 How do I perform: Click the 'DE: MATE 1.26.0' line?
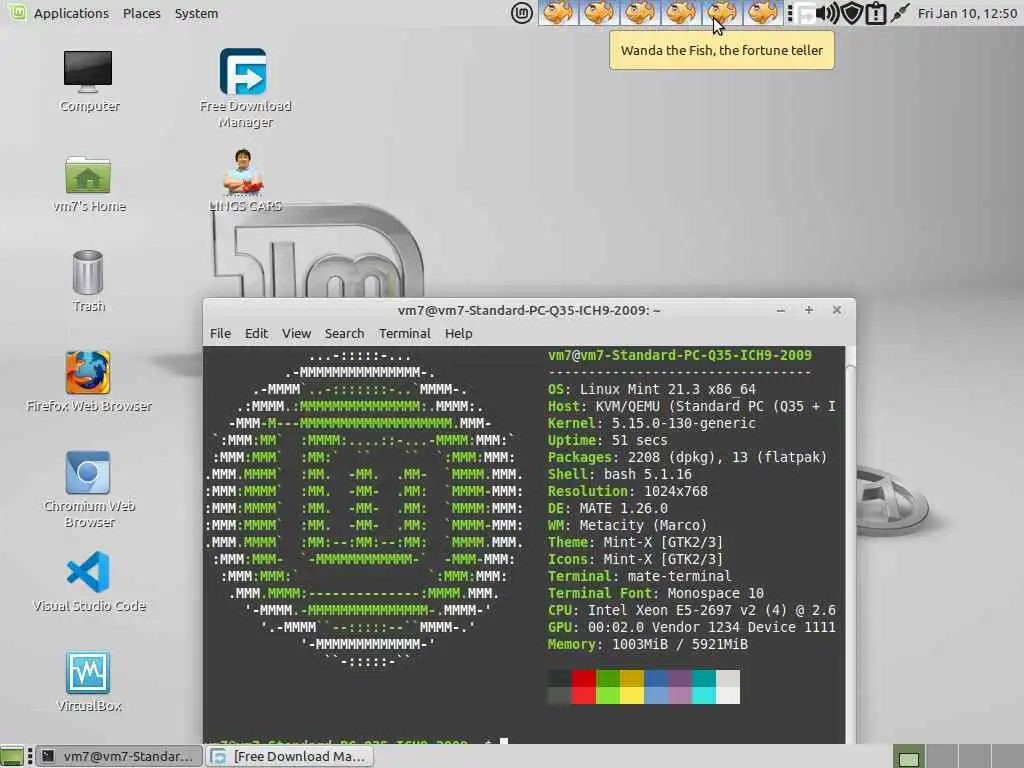pyautogui.click(x=607, y=508)
